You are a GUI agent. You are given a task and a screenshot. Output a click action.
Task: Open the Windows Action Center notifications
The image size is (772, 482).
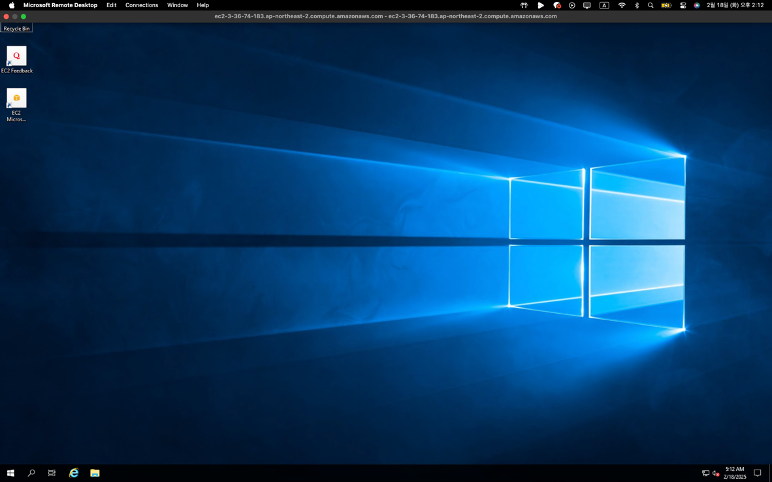coord(757,473)
